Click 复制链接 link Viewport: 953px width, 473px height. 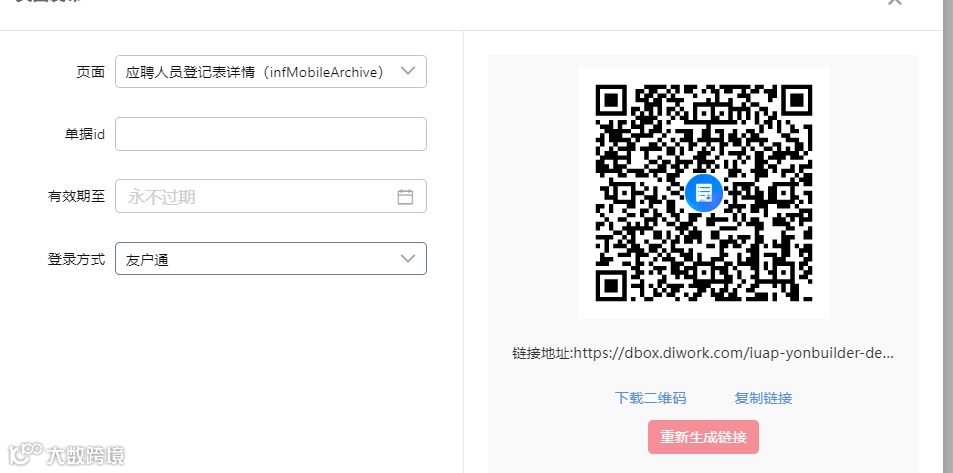[763, 398]
